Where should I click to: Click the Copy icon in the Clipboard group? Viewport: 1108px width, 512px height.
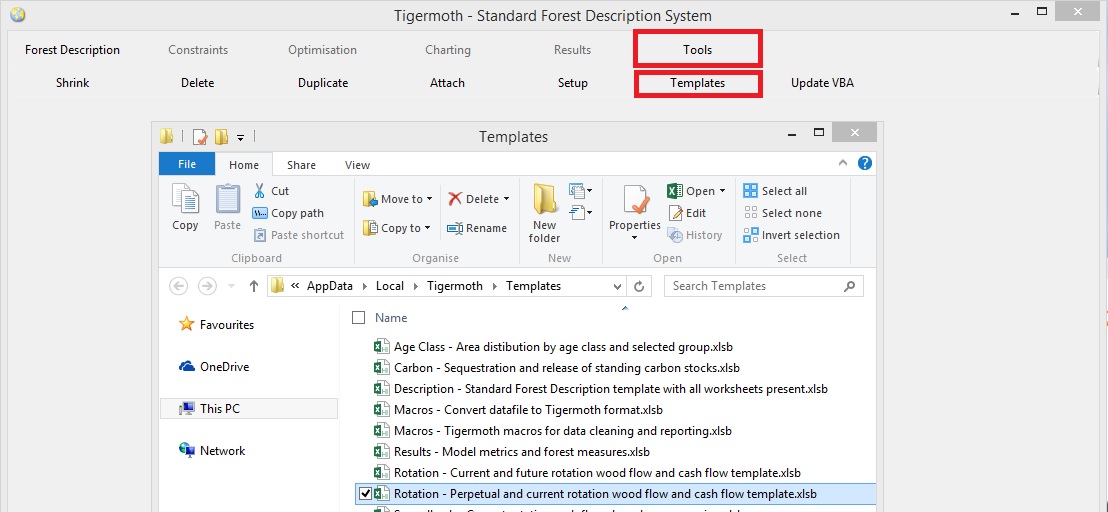click(185, 199)
